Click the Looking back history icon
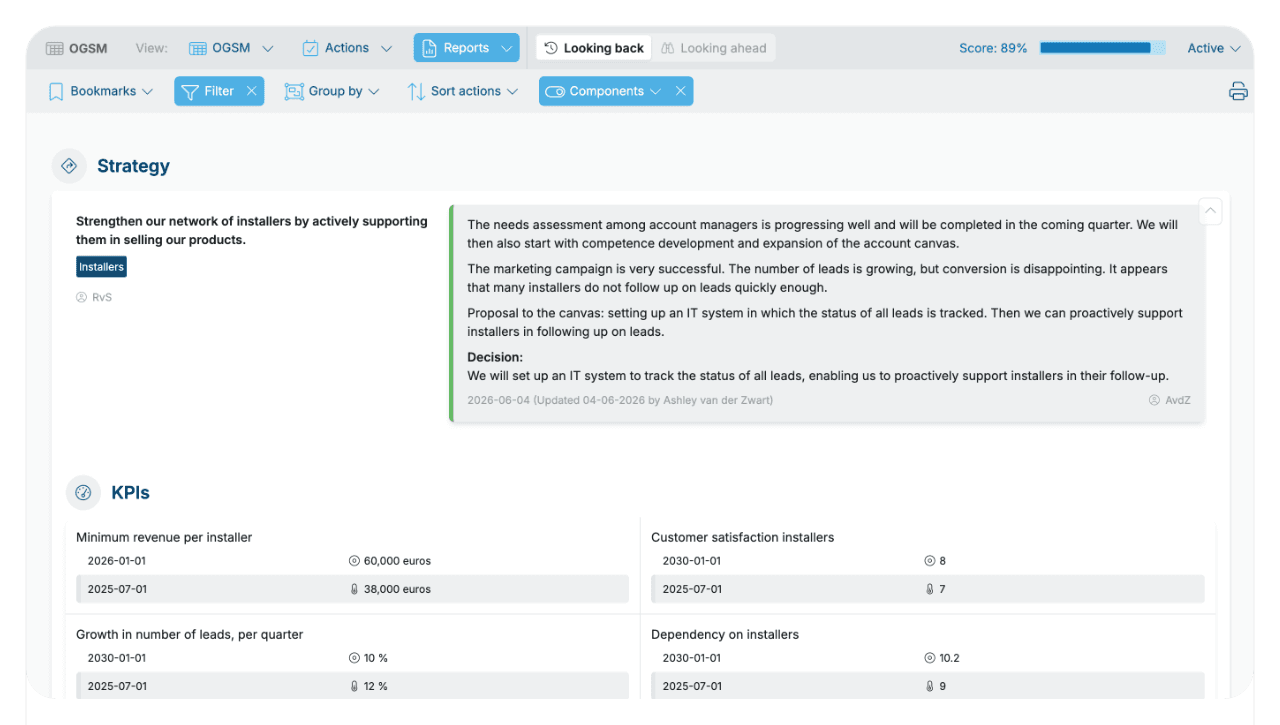 (551, 48)
